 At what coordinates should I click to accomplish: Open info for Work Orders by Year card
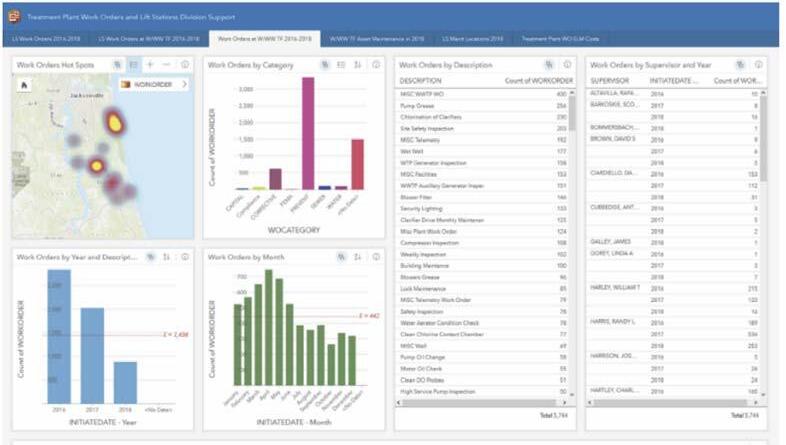[185, 257]
